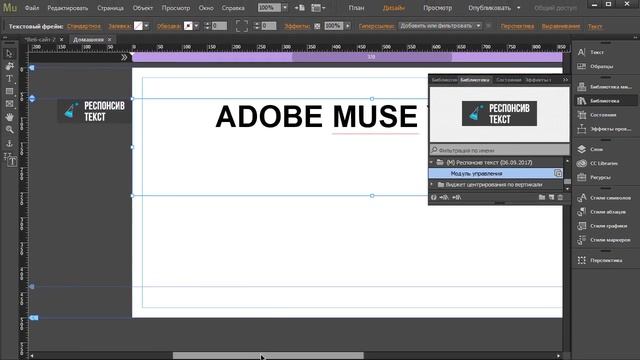Select the Zoom magnifier tool
This screenshot has height=360, width=640.
point(9,130)
